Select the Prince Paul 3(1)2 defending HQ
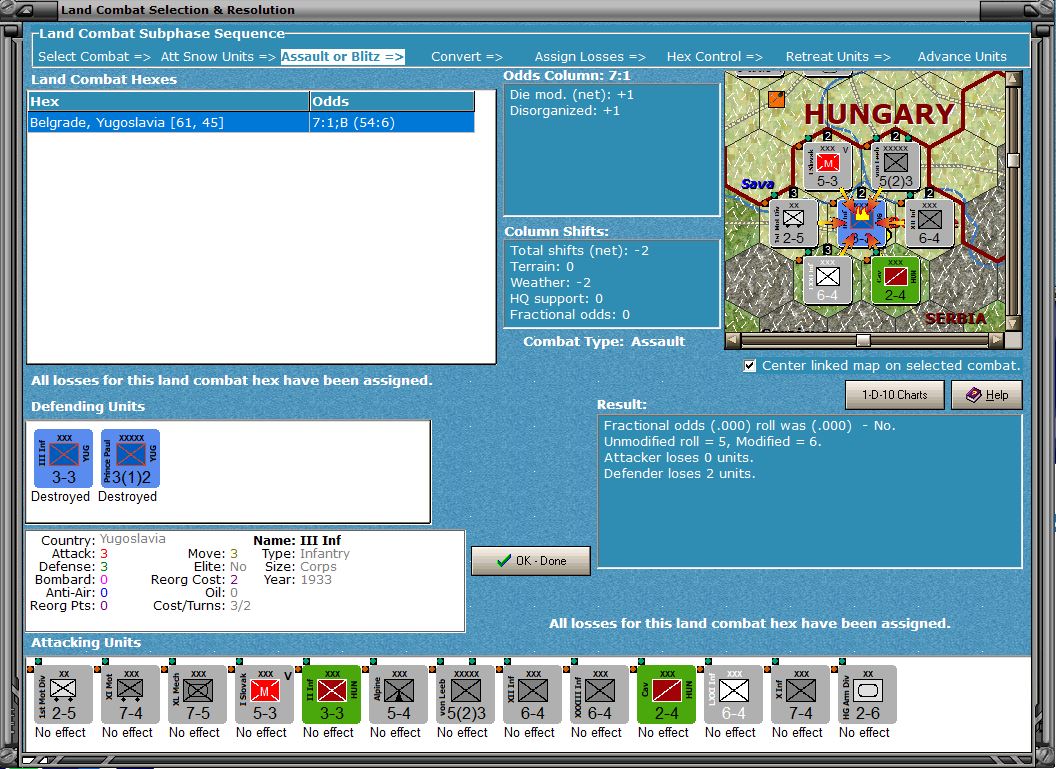The height and width of the screenshot is (769, 1056). pyautogui.click(x=130, y=459)
